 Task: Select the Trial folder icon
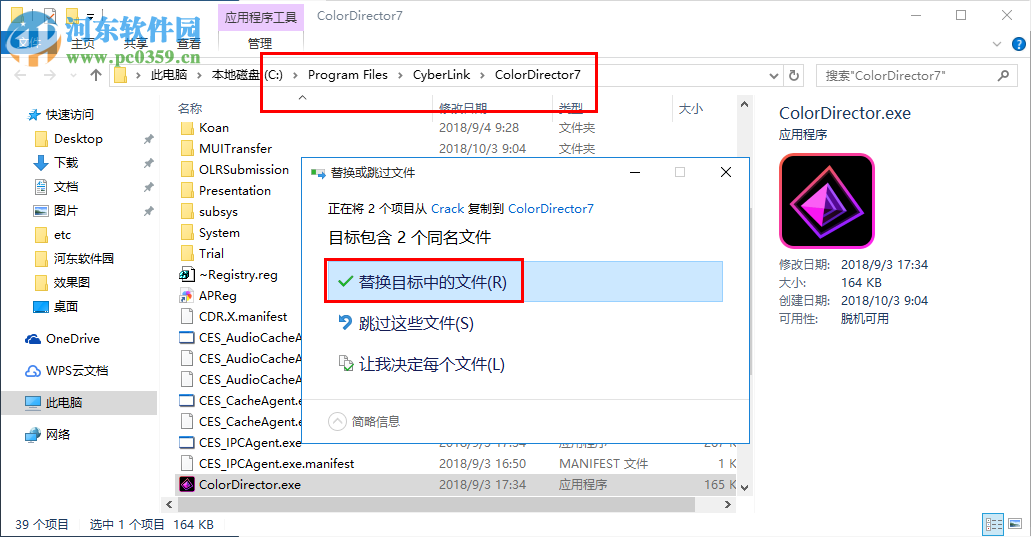point(187,254)
